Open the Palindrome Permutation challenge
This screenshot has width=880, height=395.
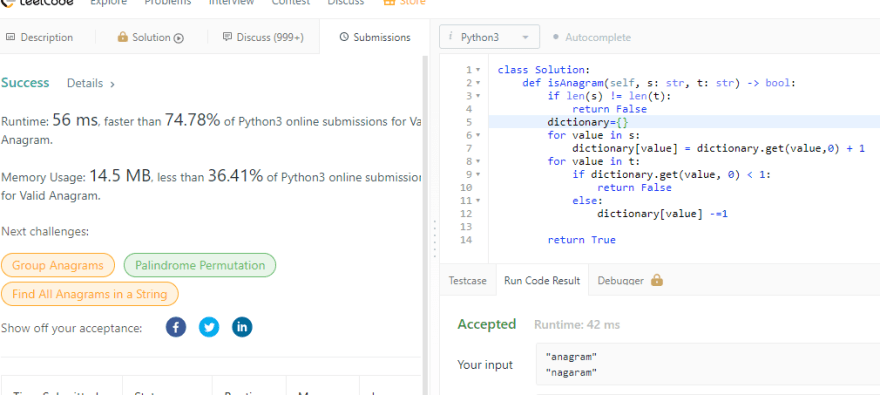200,265
